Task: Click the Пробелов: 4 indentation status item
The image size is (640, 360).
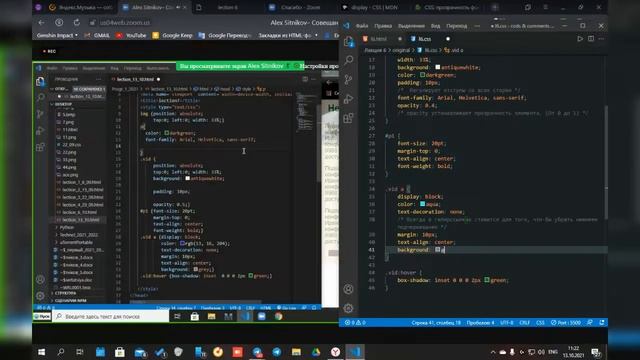Action: tap(480, 322)
